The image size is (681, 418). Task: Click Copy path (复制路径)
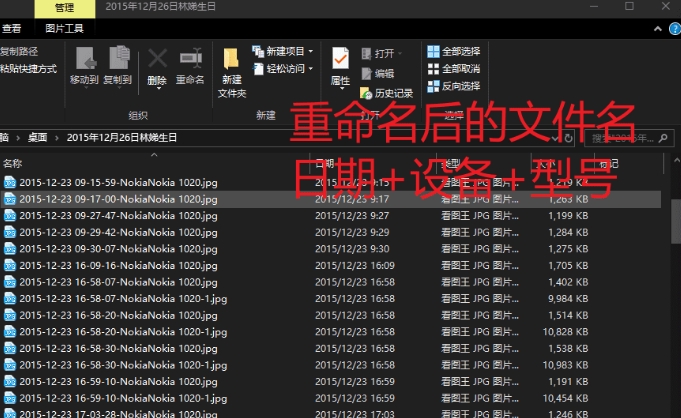[x=20, y=51]
